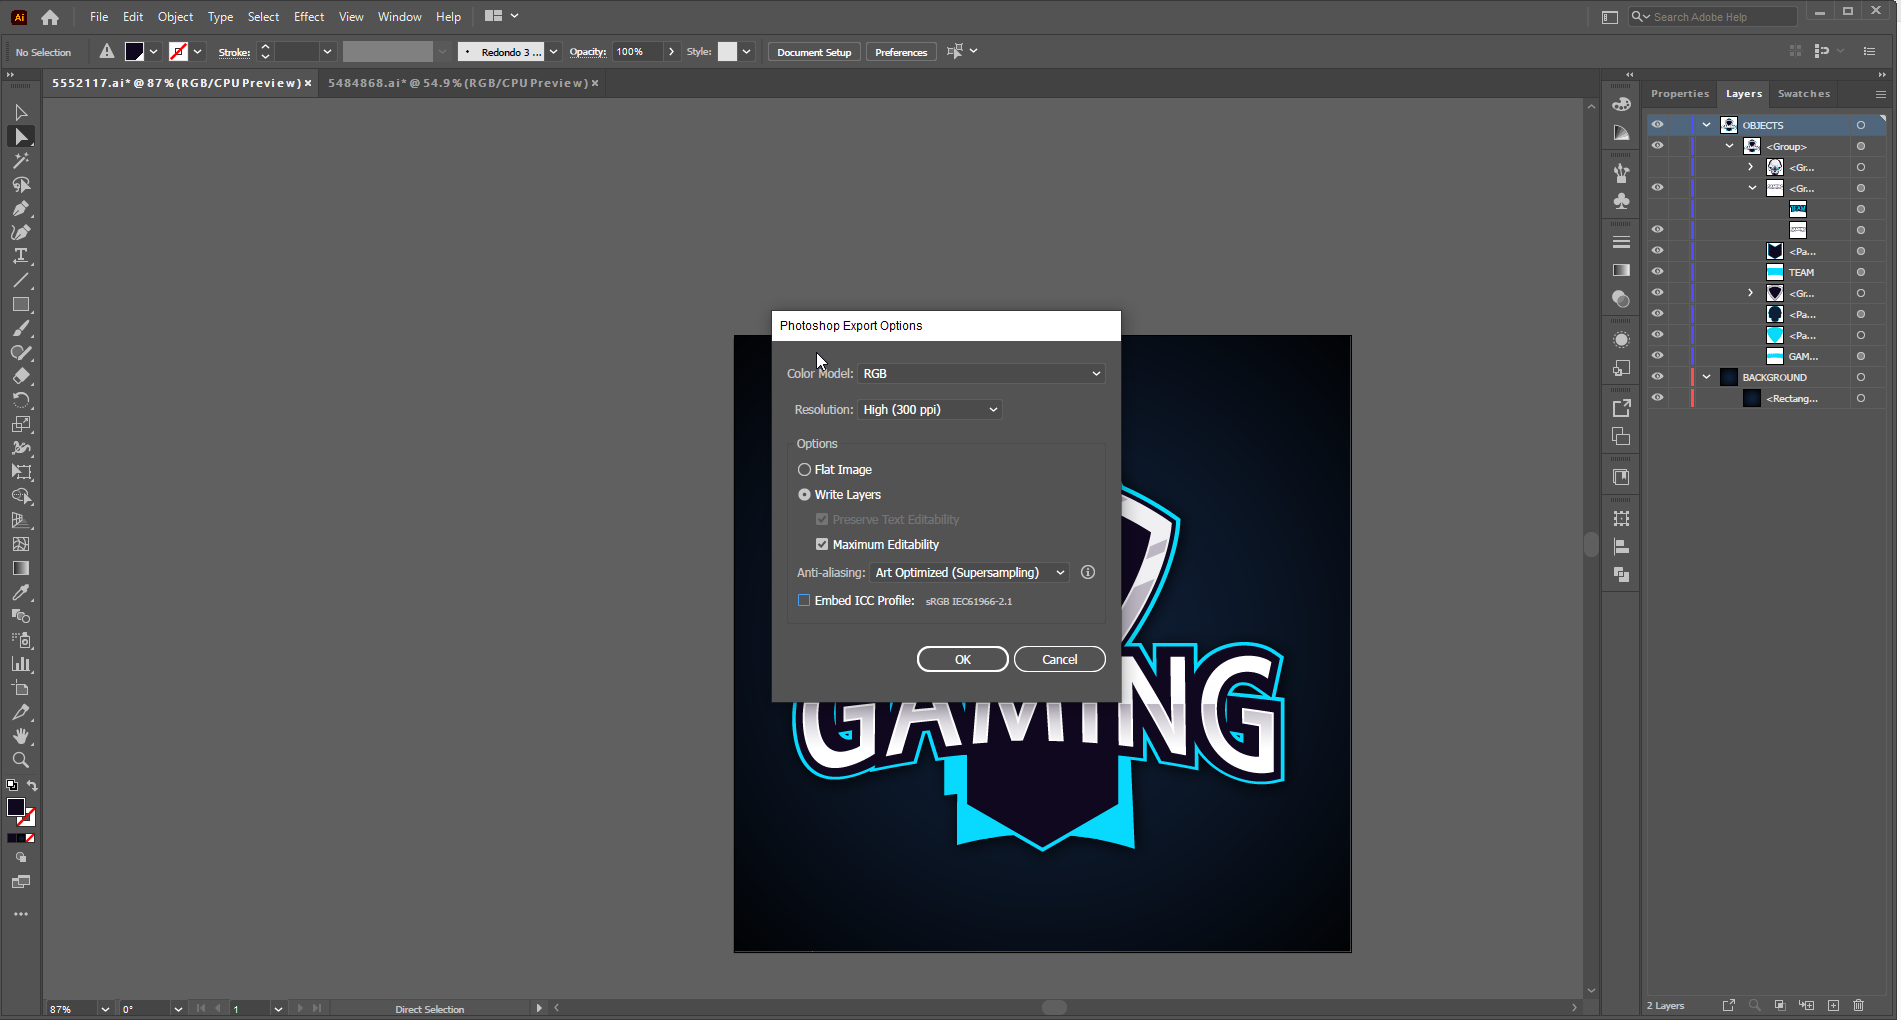
Task: Switch to the 5484868.ai document tab
Action: [458, 83]
